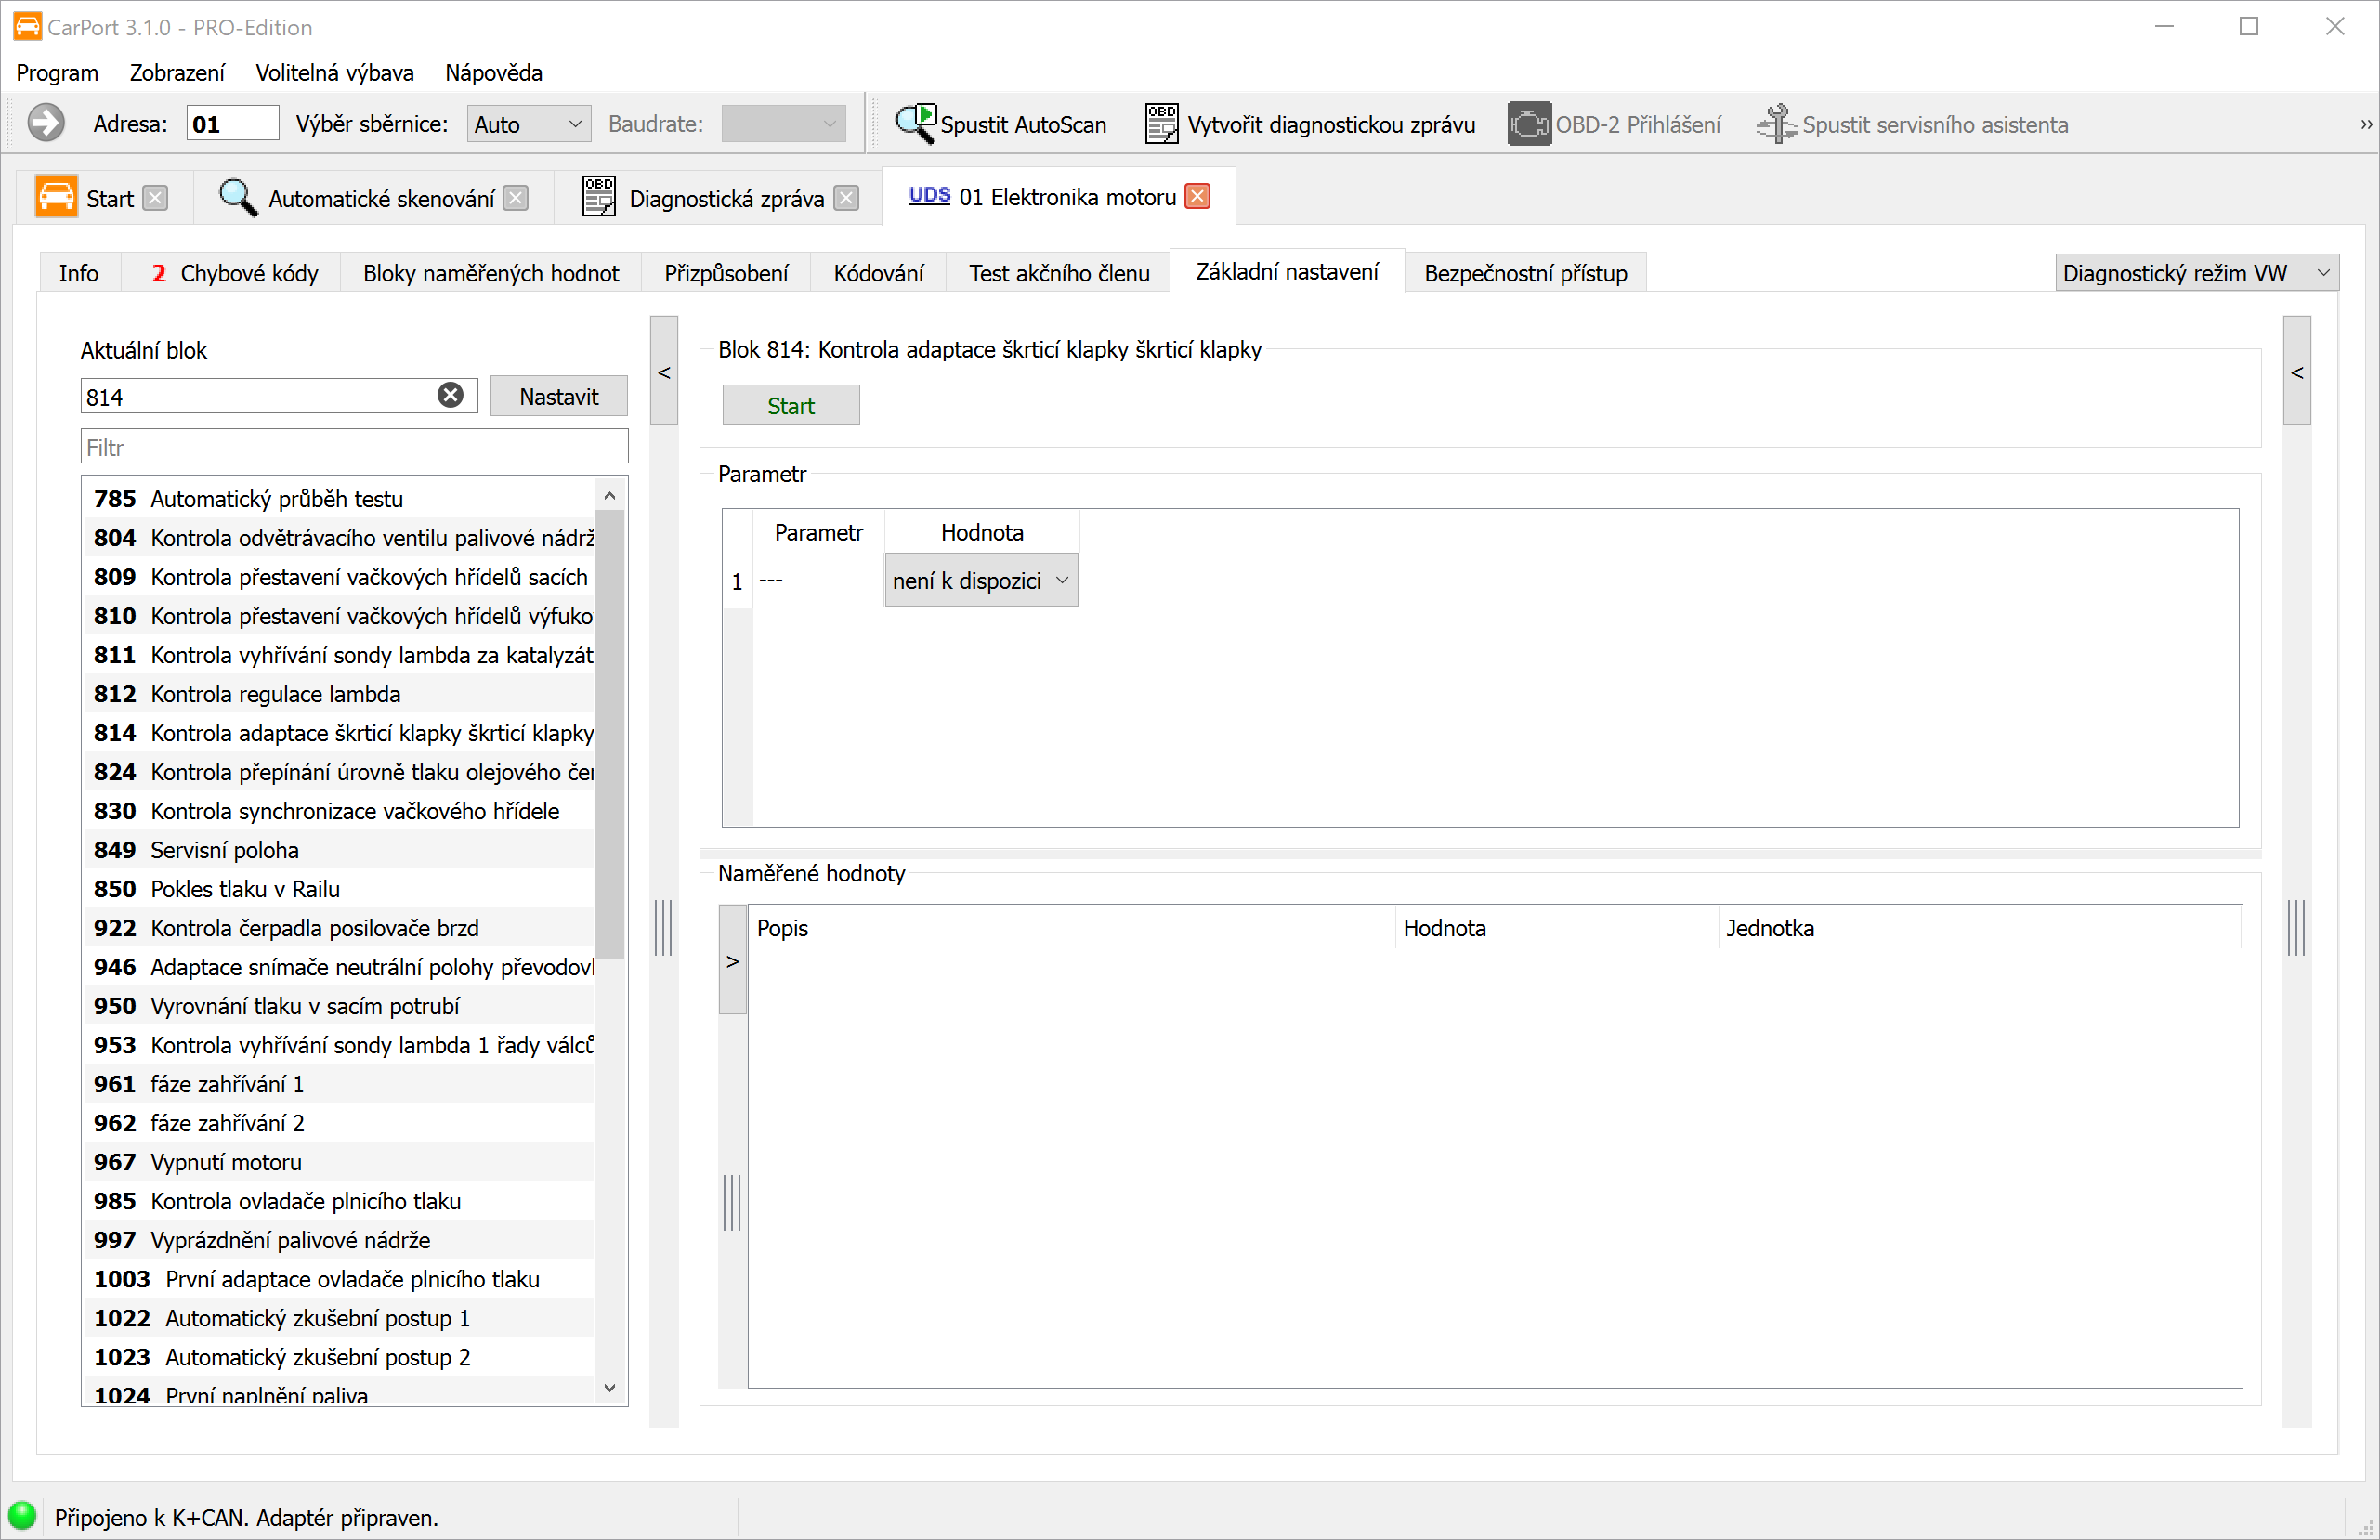Close the Automatické skenování tab

pyautogui.click(x=516, y=198)
